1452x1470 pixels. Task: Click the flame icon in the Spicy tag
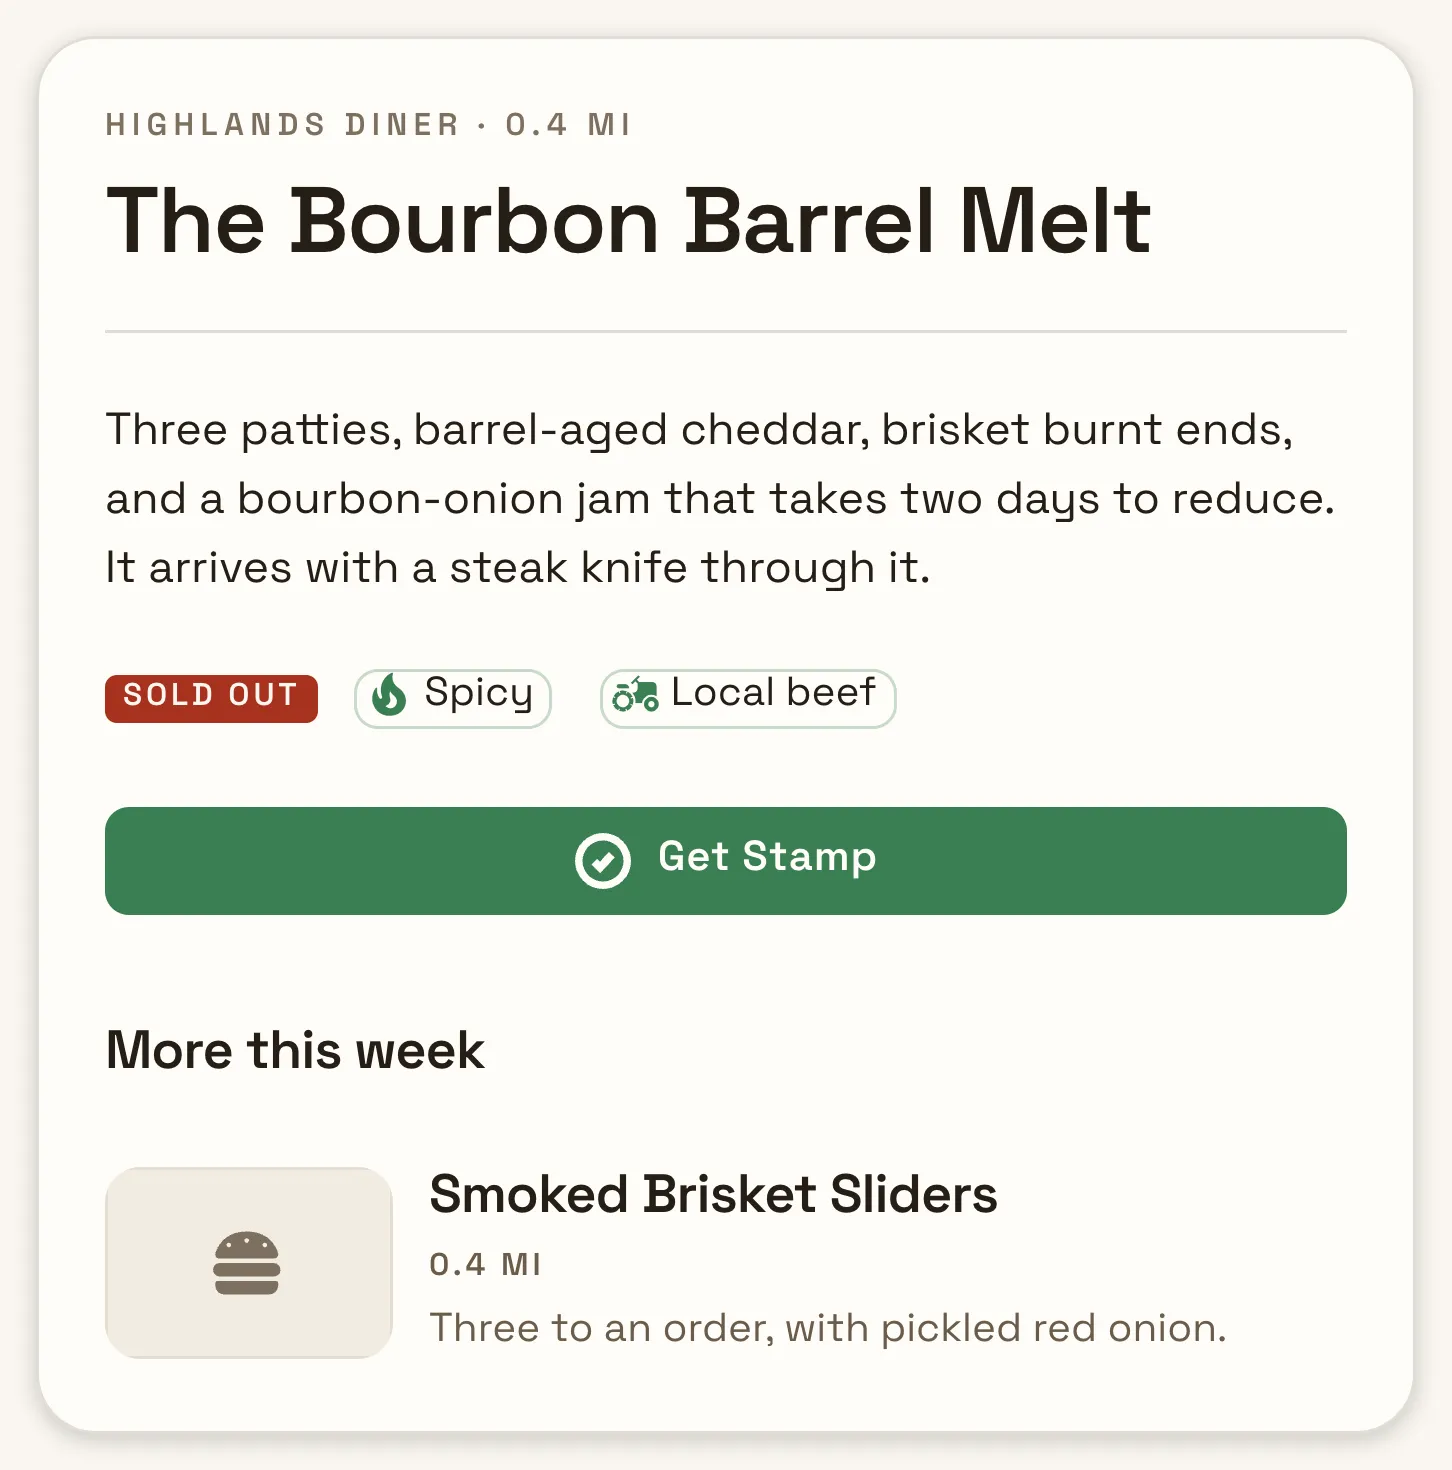click(x=389, y=694)
